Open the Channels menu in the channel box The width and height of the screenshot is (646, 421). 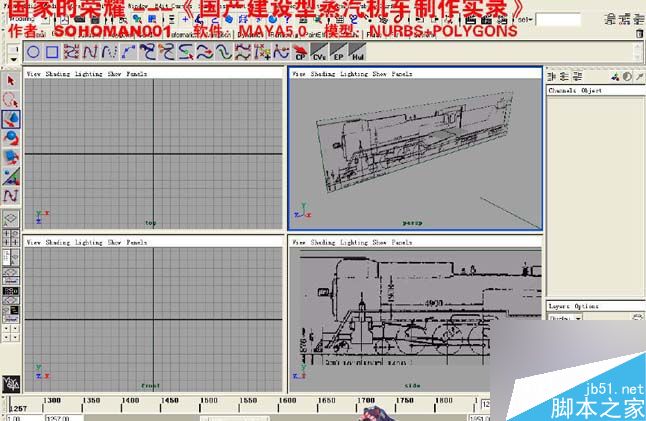coord(562,90)
